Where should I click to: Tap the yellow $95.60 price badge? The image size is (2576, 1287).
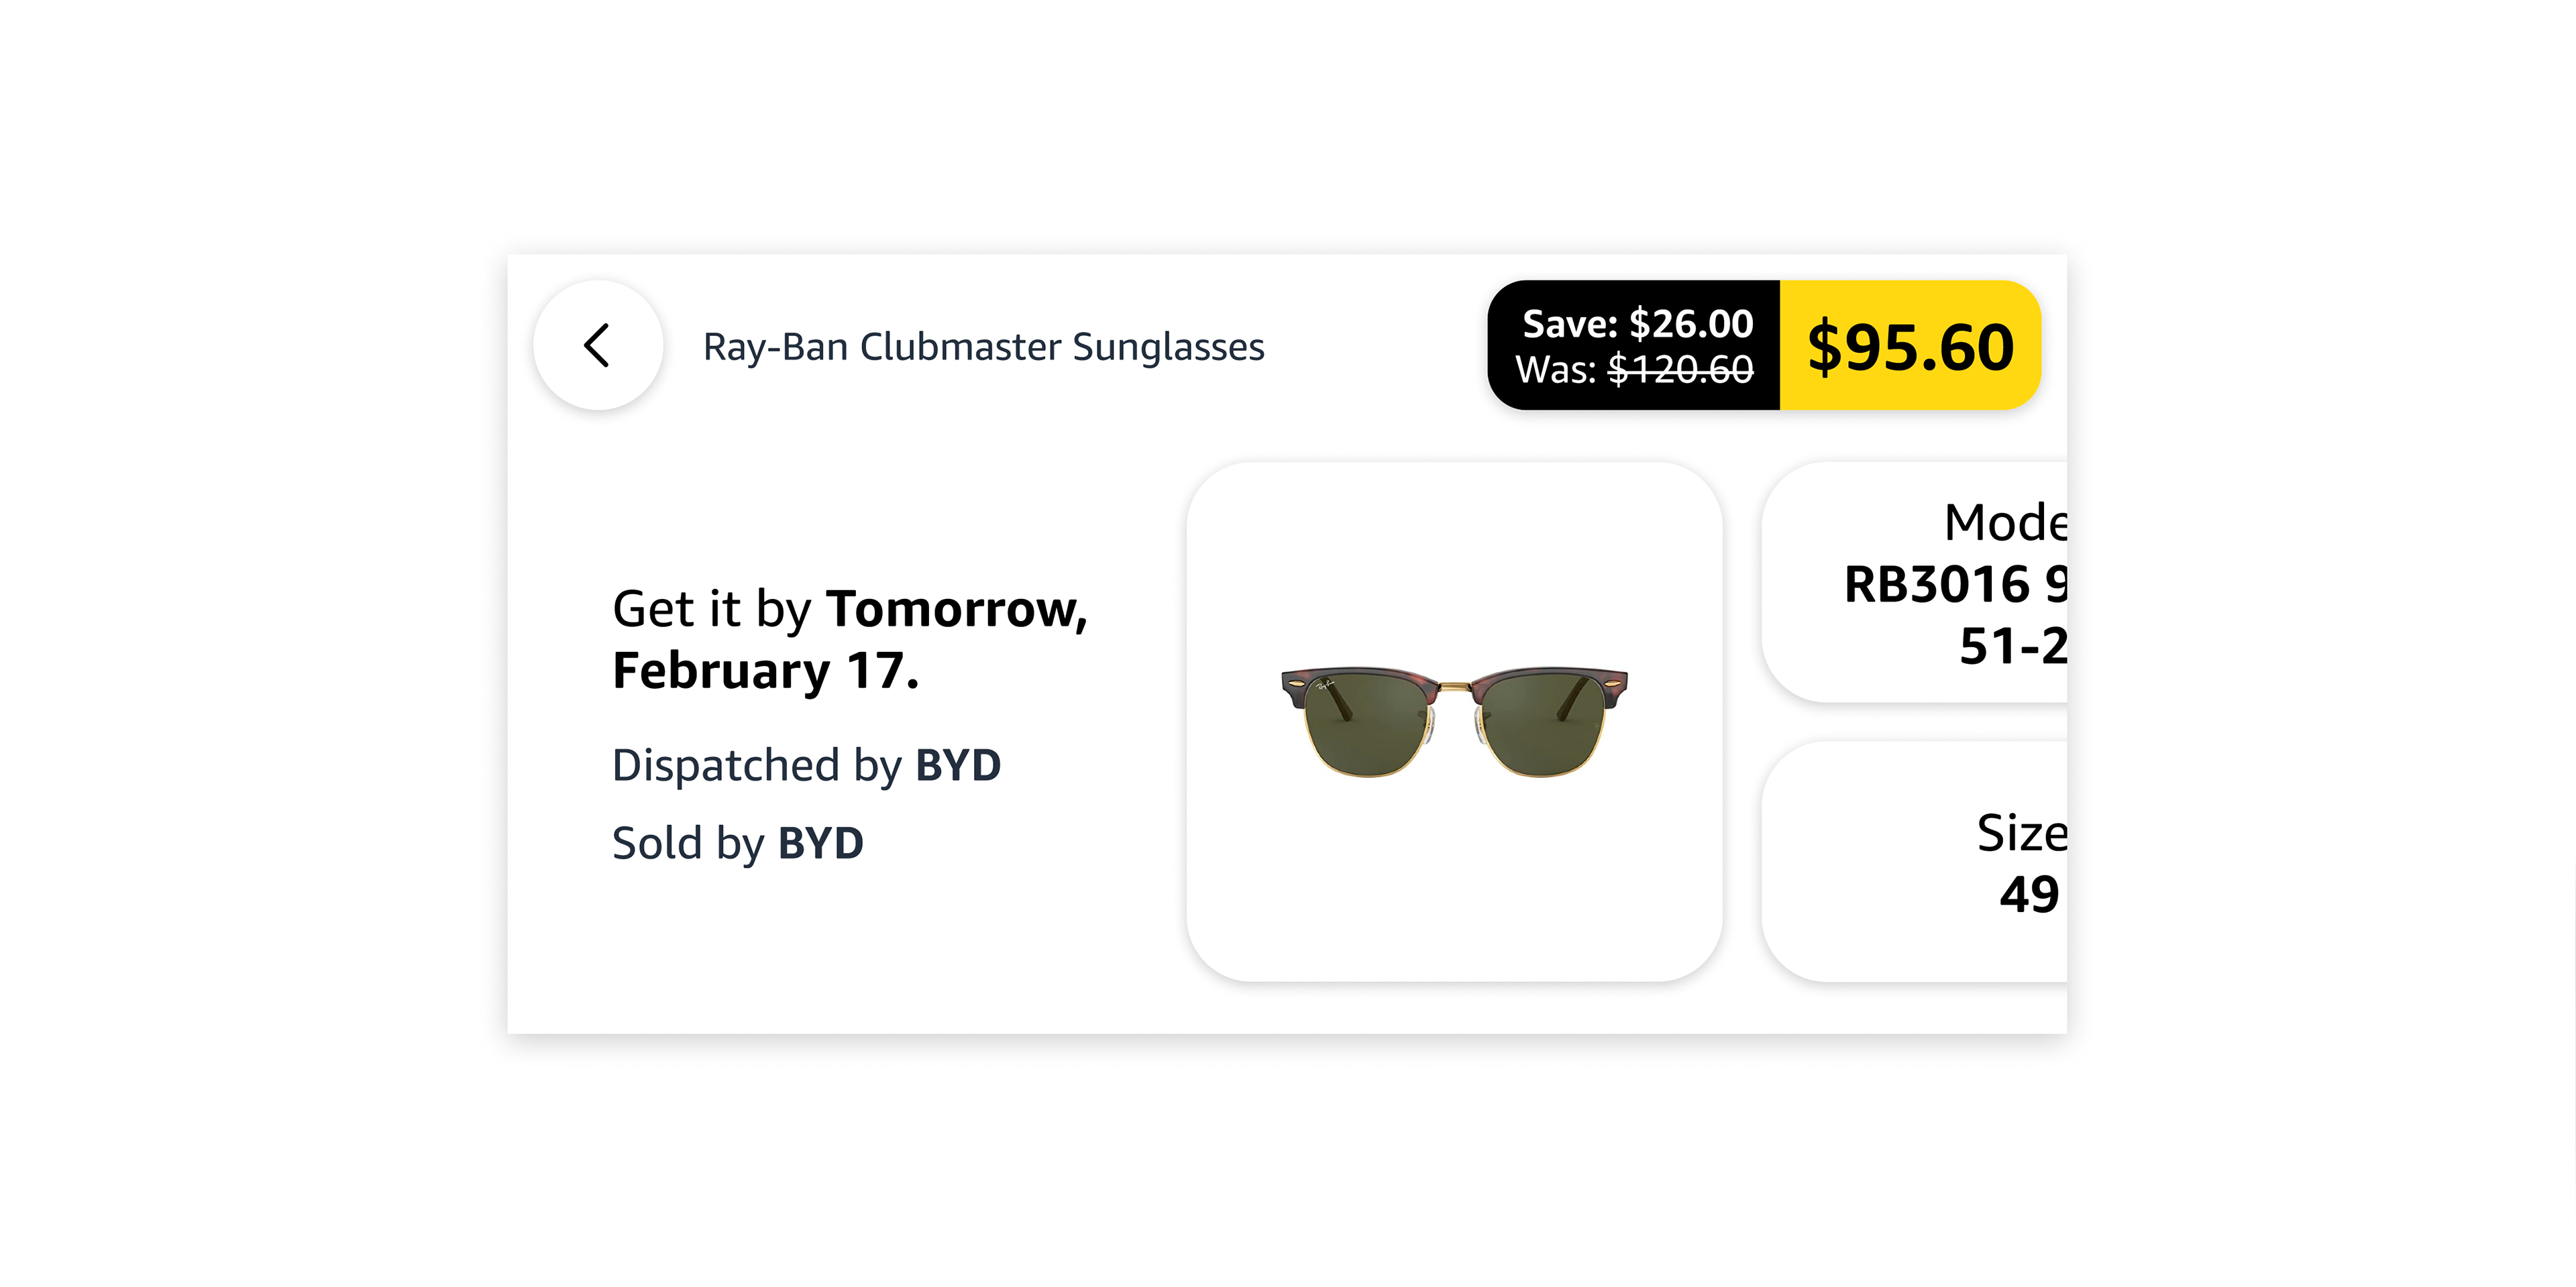[x=1910, y=345]
